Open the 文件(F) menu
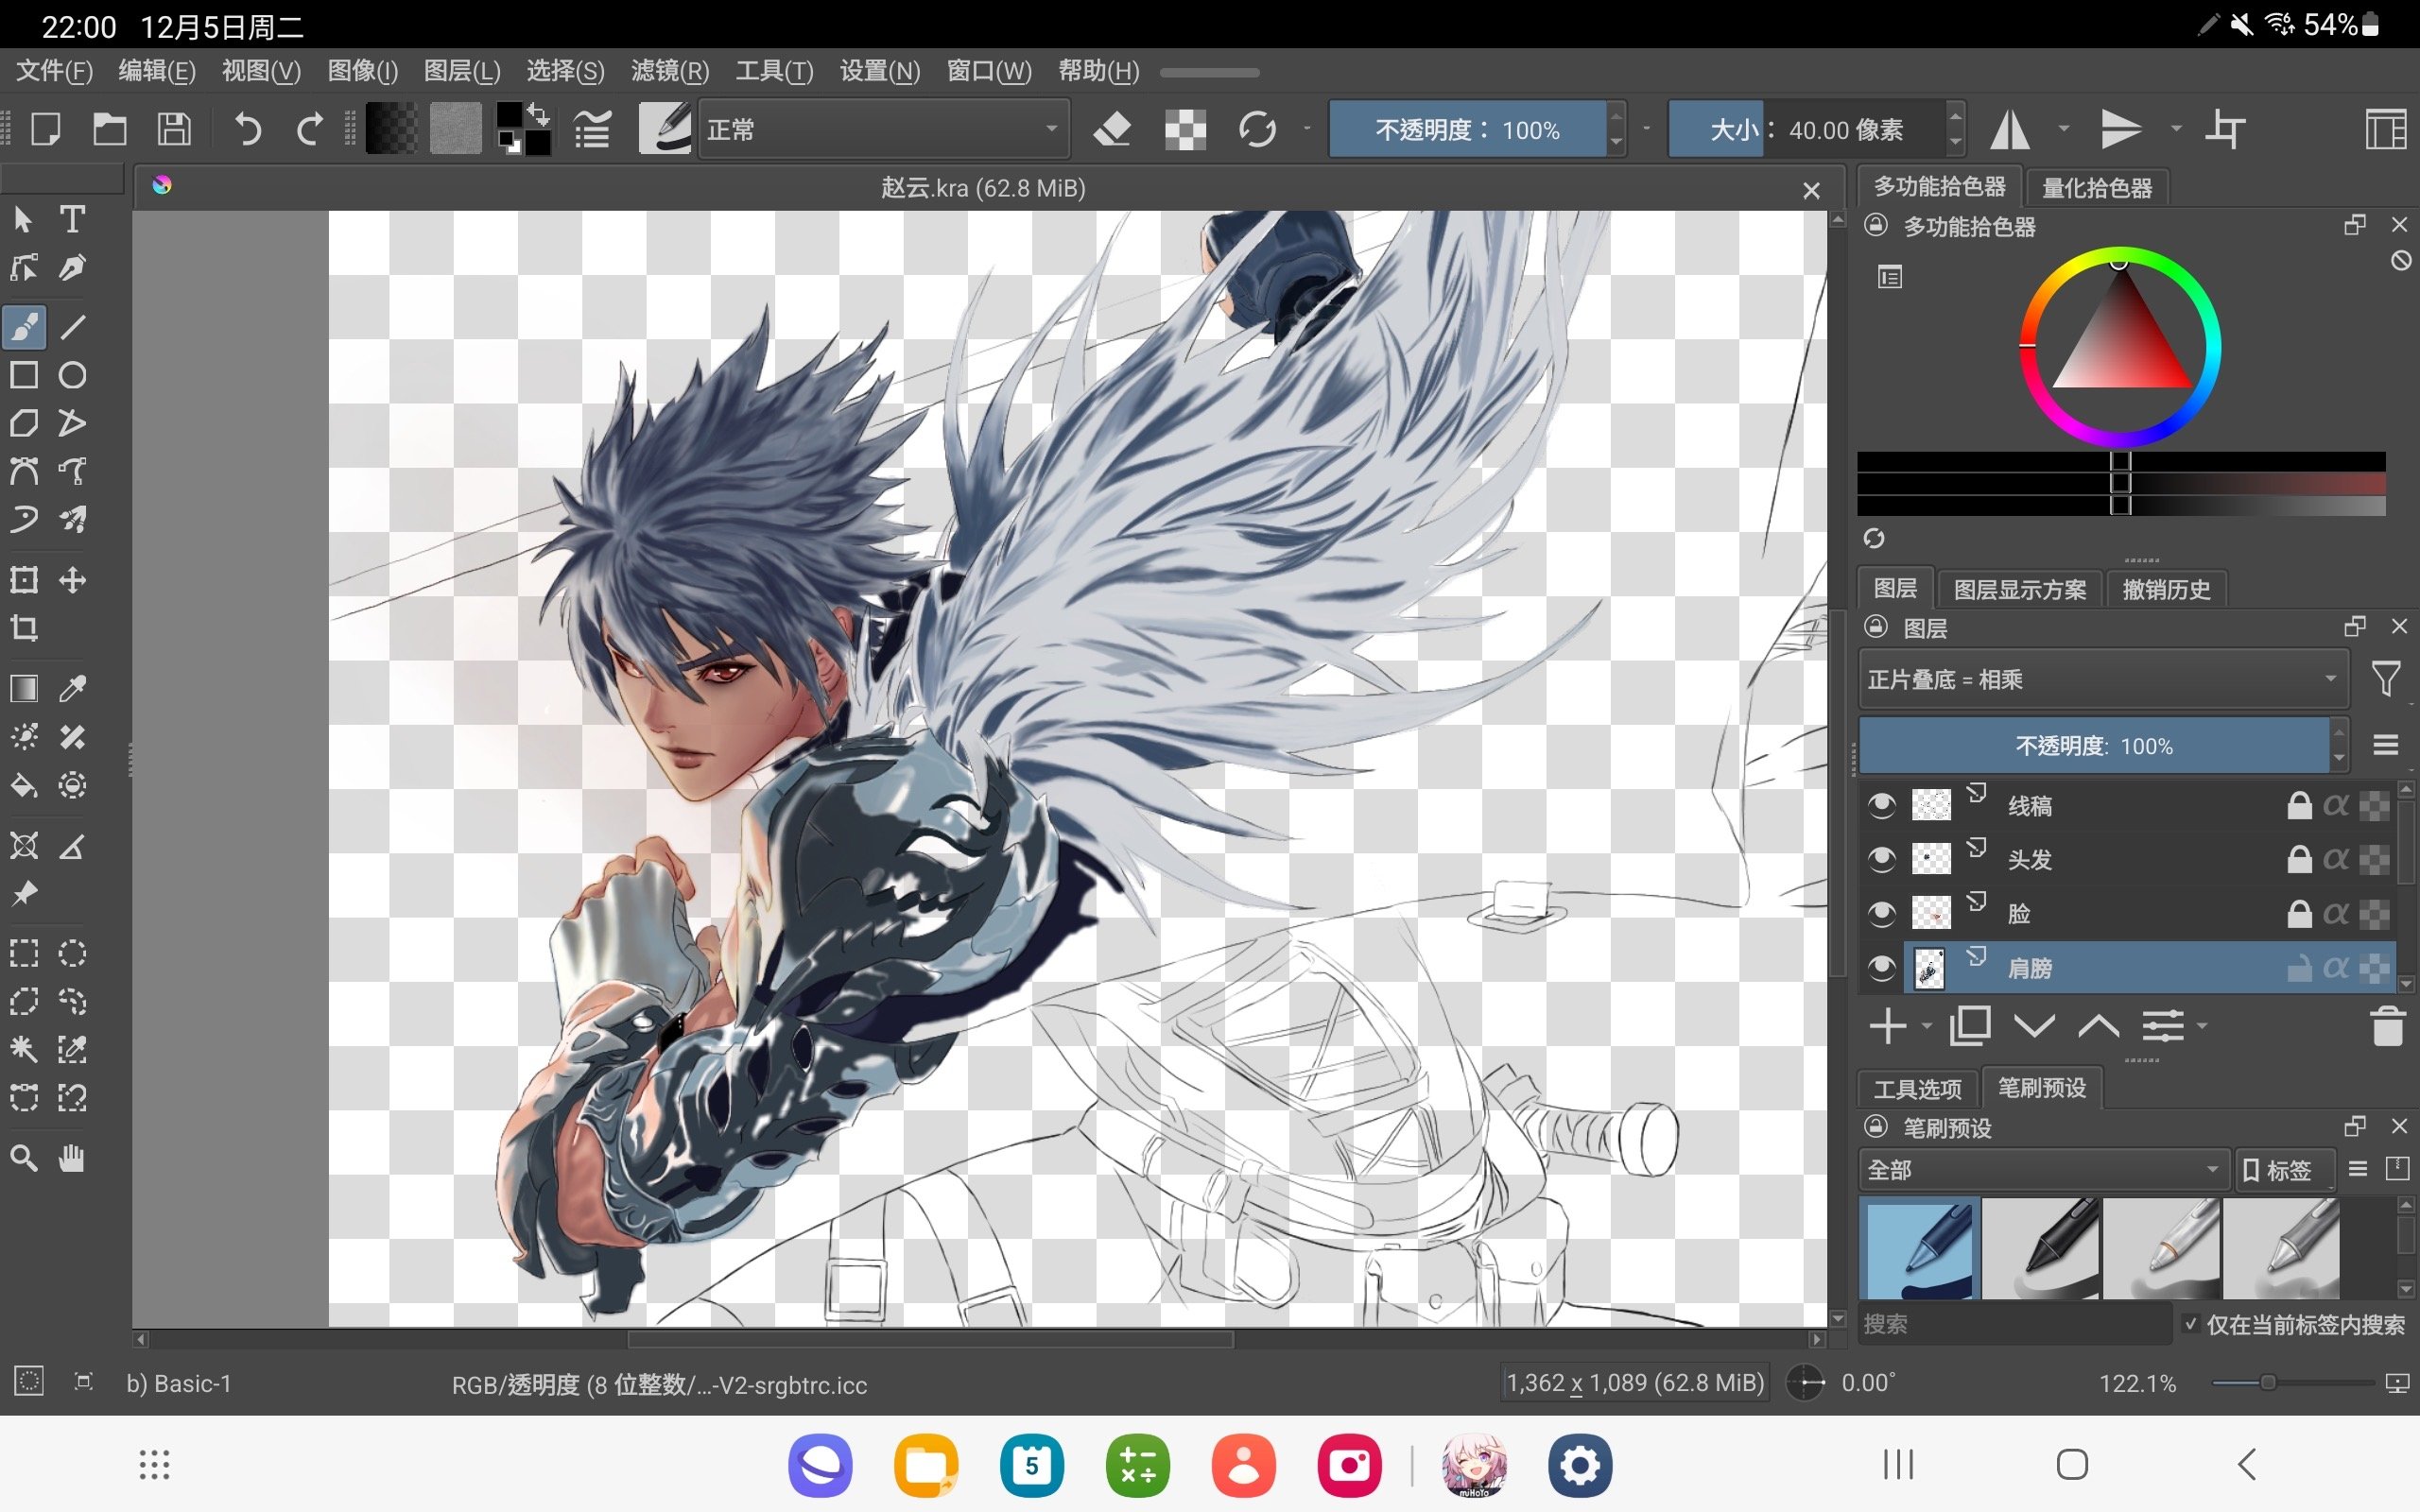The width and height of the screenshot is (2420, 1512). (54, 71)
